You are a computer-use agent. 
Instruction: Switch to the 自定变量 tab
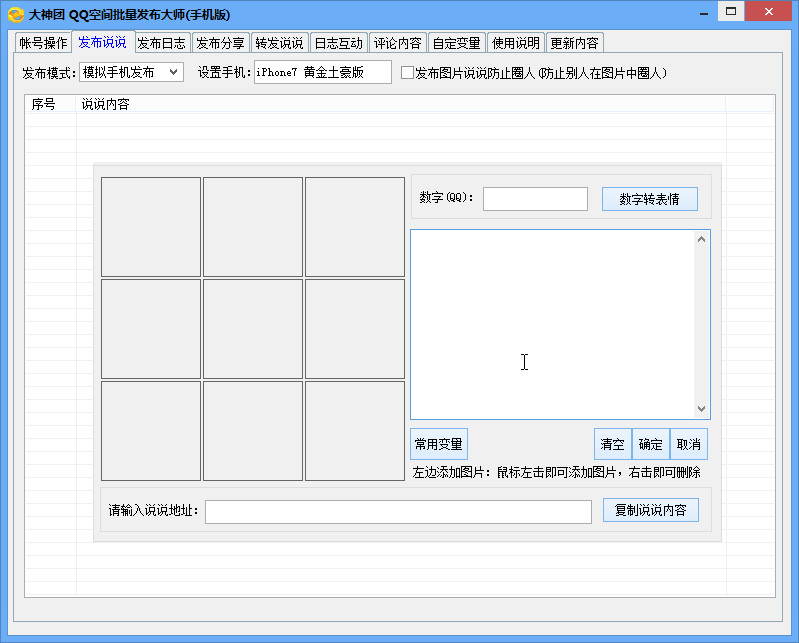click(x=457, y=43)
